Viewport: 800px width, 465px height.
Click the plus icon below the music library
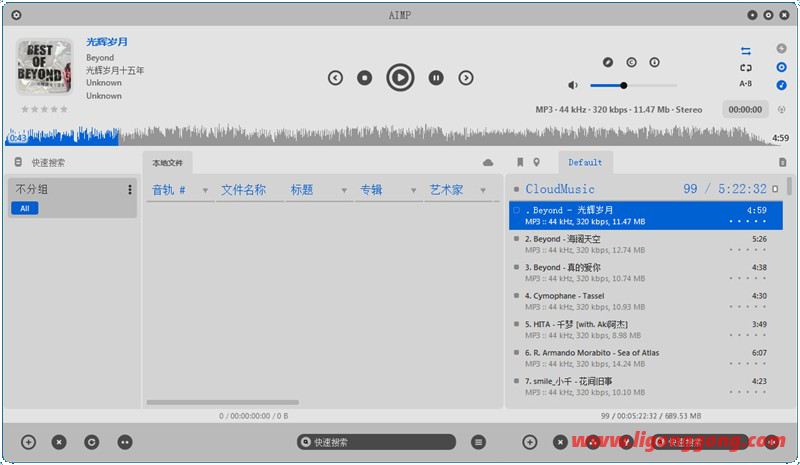pos(29,442)
